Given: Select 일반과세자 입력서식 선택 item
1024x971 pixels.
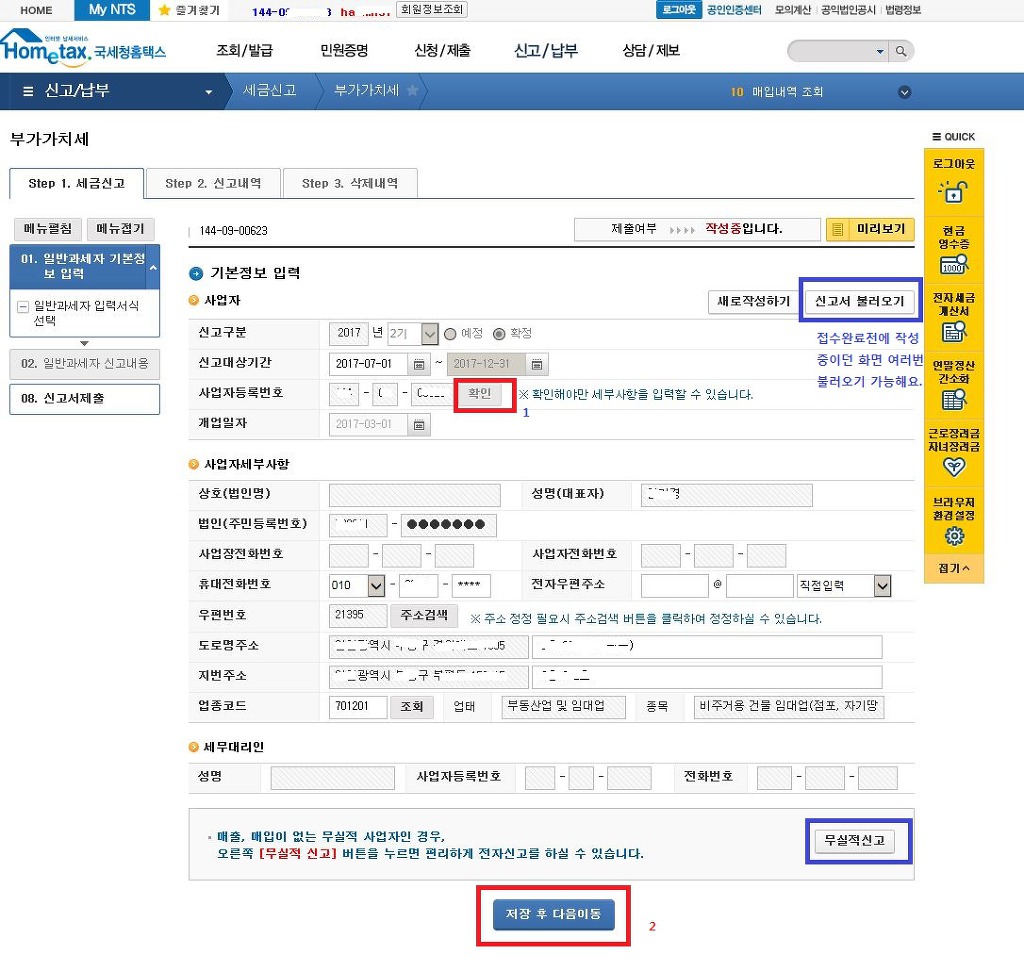Looking at the screenshot, I should point(86,313).
